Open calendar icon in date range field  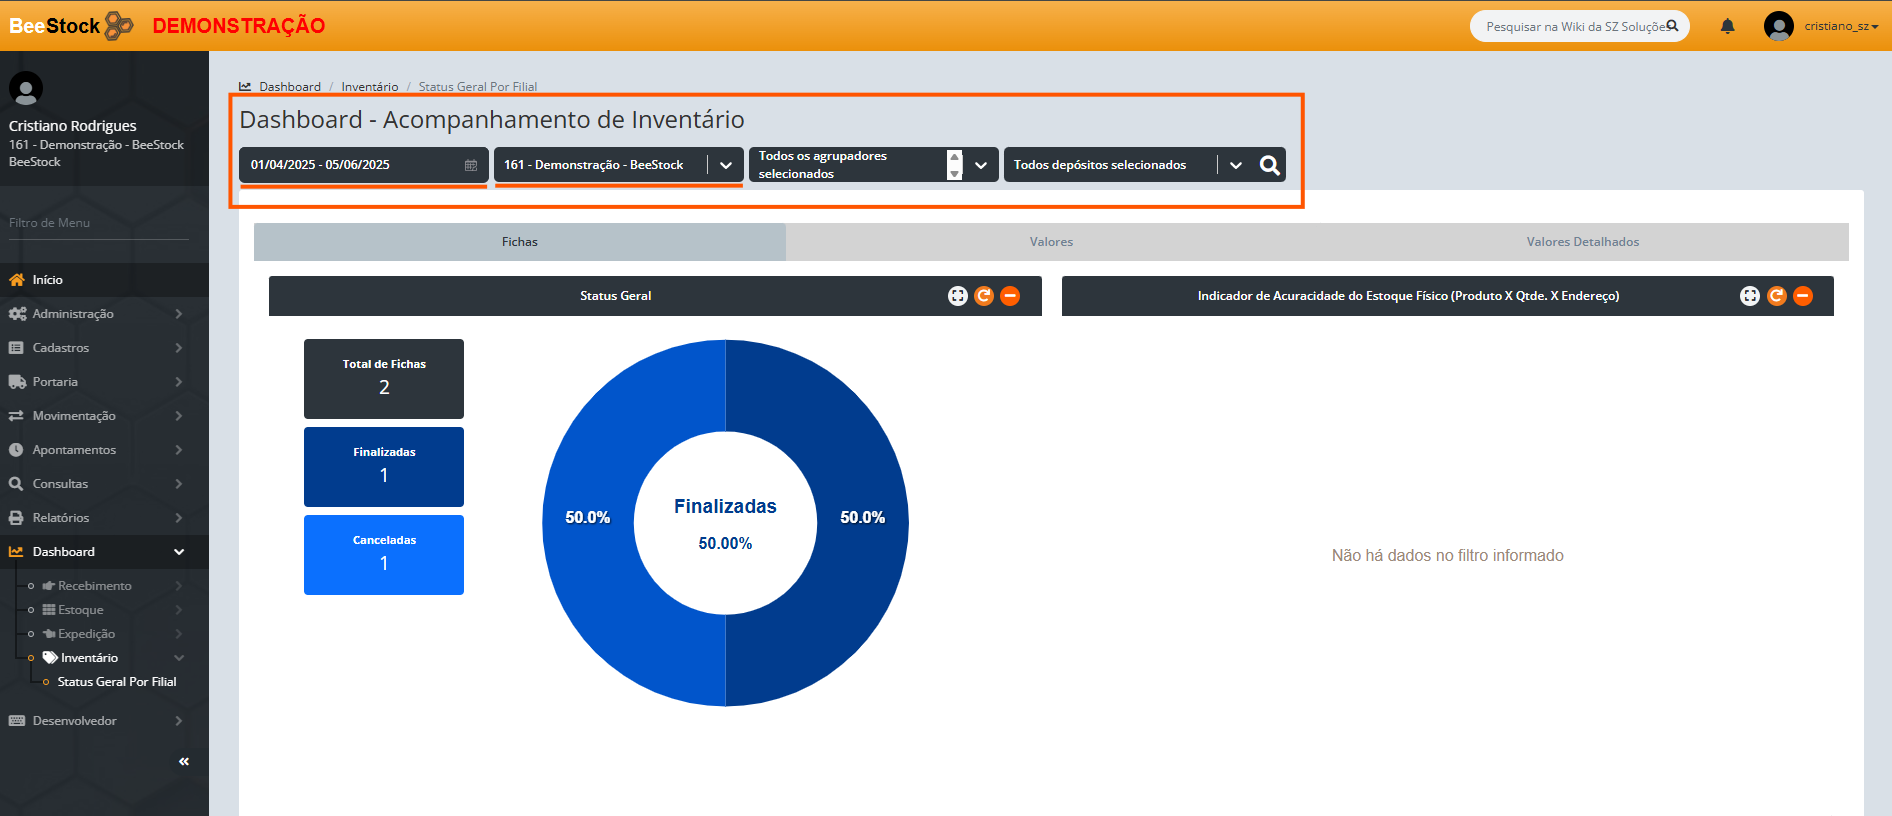click(x=471, y=165)
